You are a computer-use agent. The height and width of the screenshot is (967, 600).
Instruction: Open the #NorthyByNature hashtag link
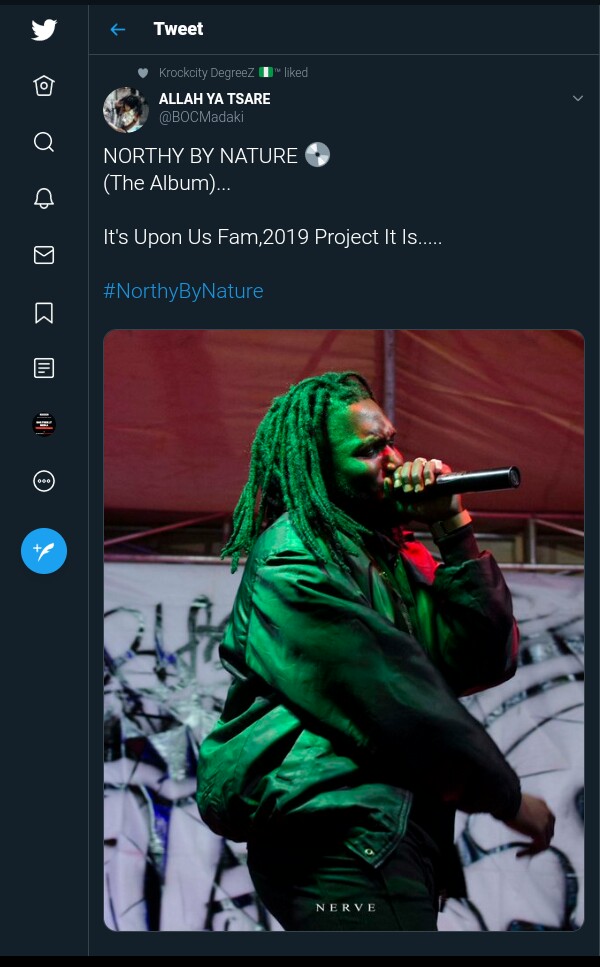(183, 291)
